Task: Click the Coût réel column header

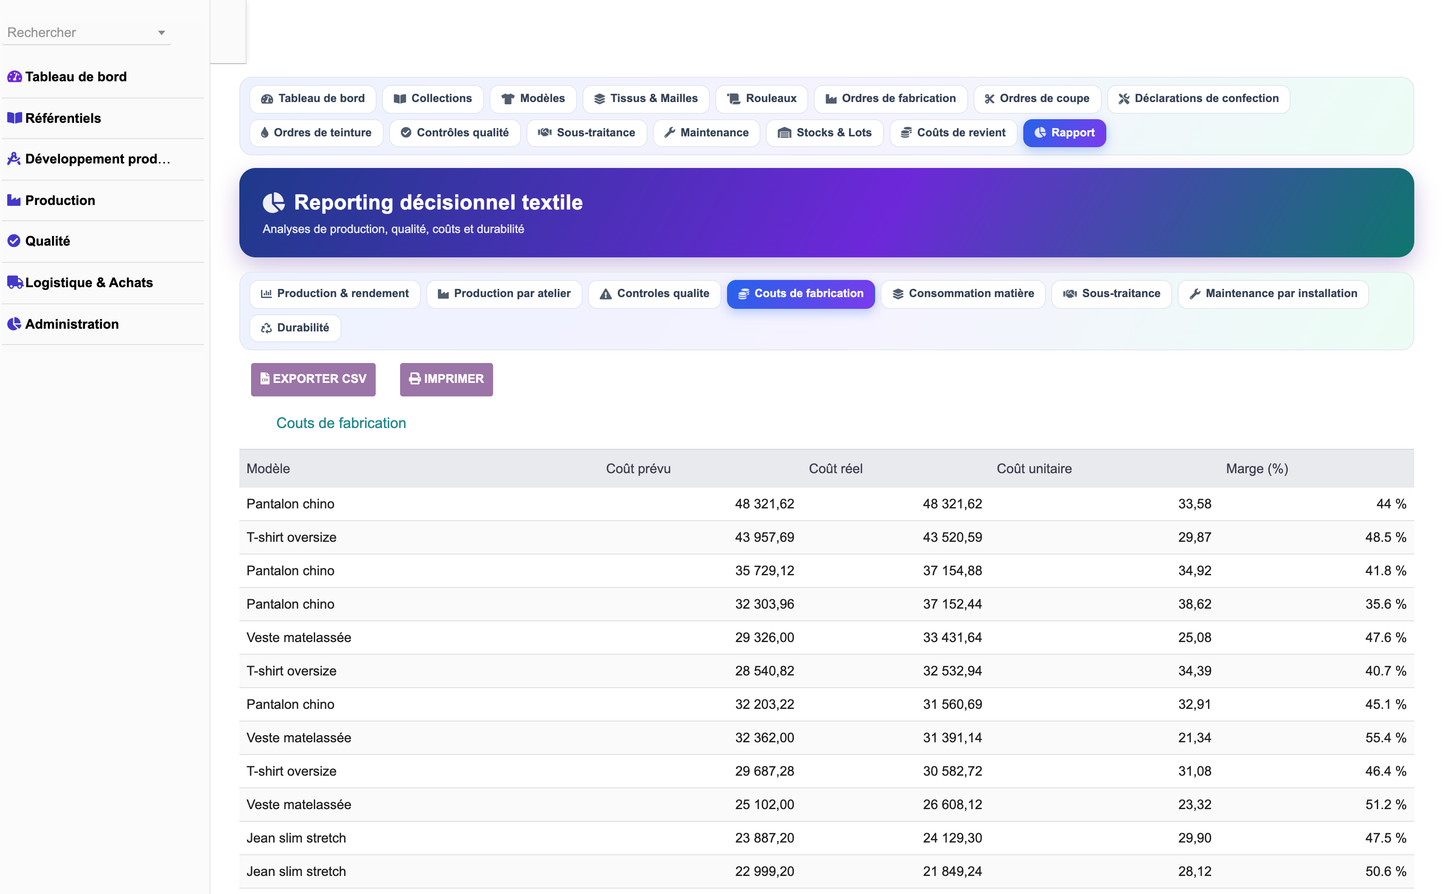Action: pos(835,469)
